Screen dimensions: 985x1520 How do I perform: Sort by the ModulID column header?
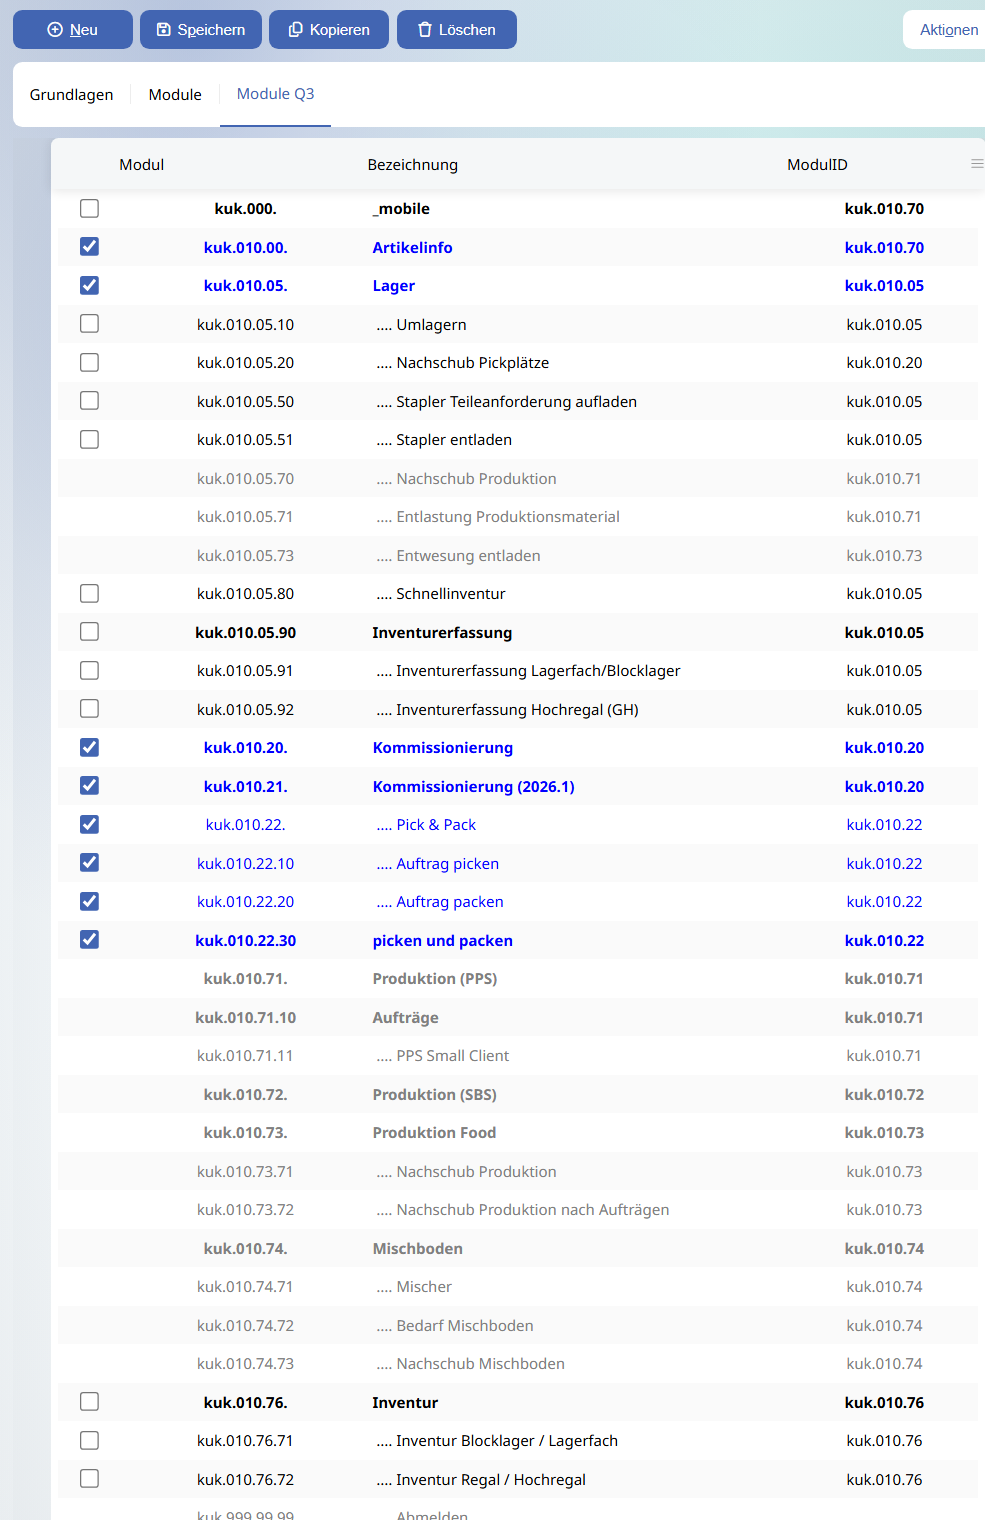tap(817, 165)
